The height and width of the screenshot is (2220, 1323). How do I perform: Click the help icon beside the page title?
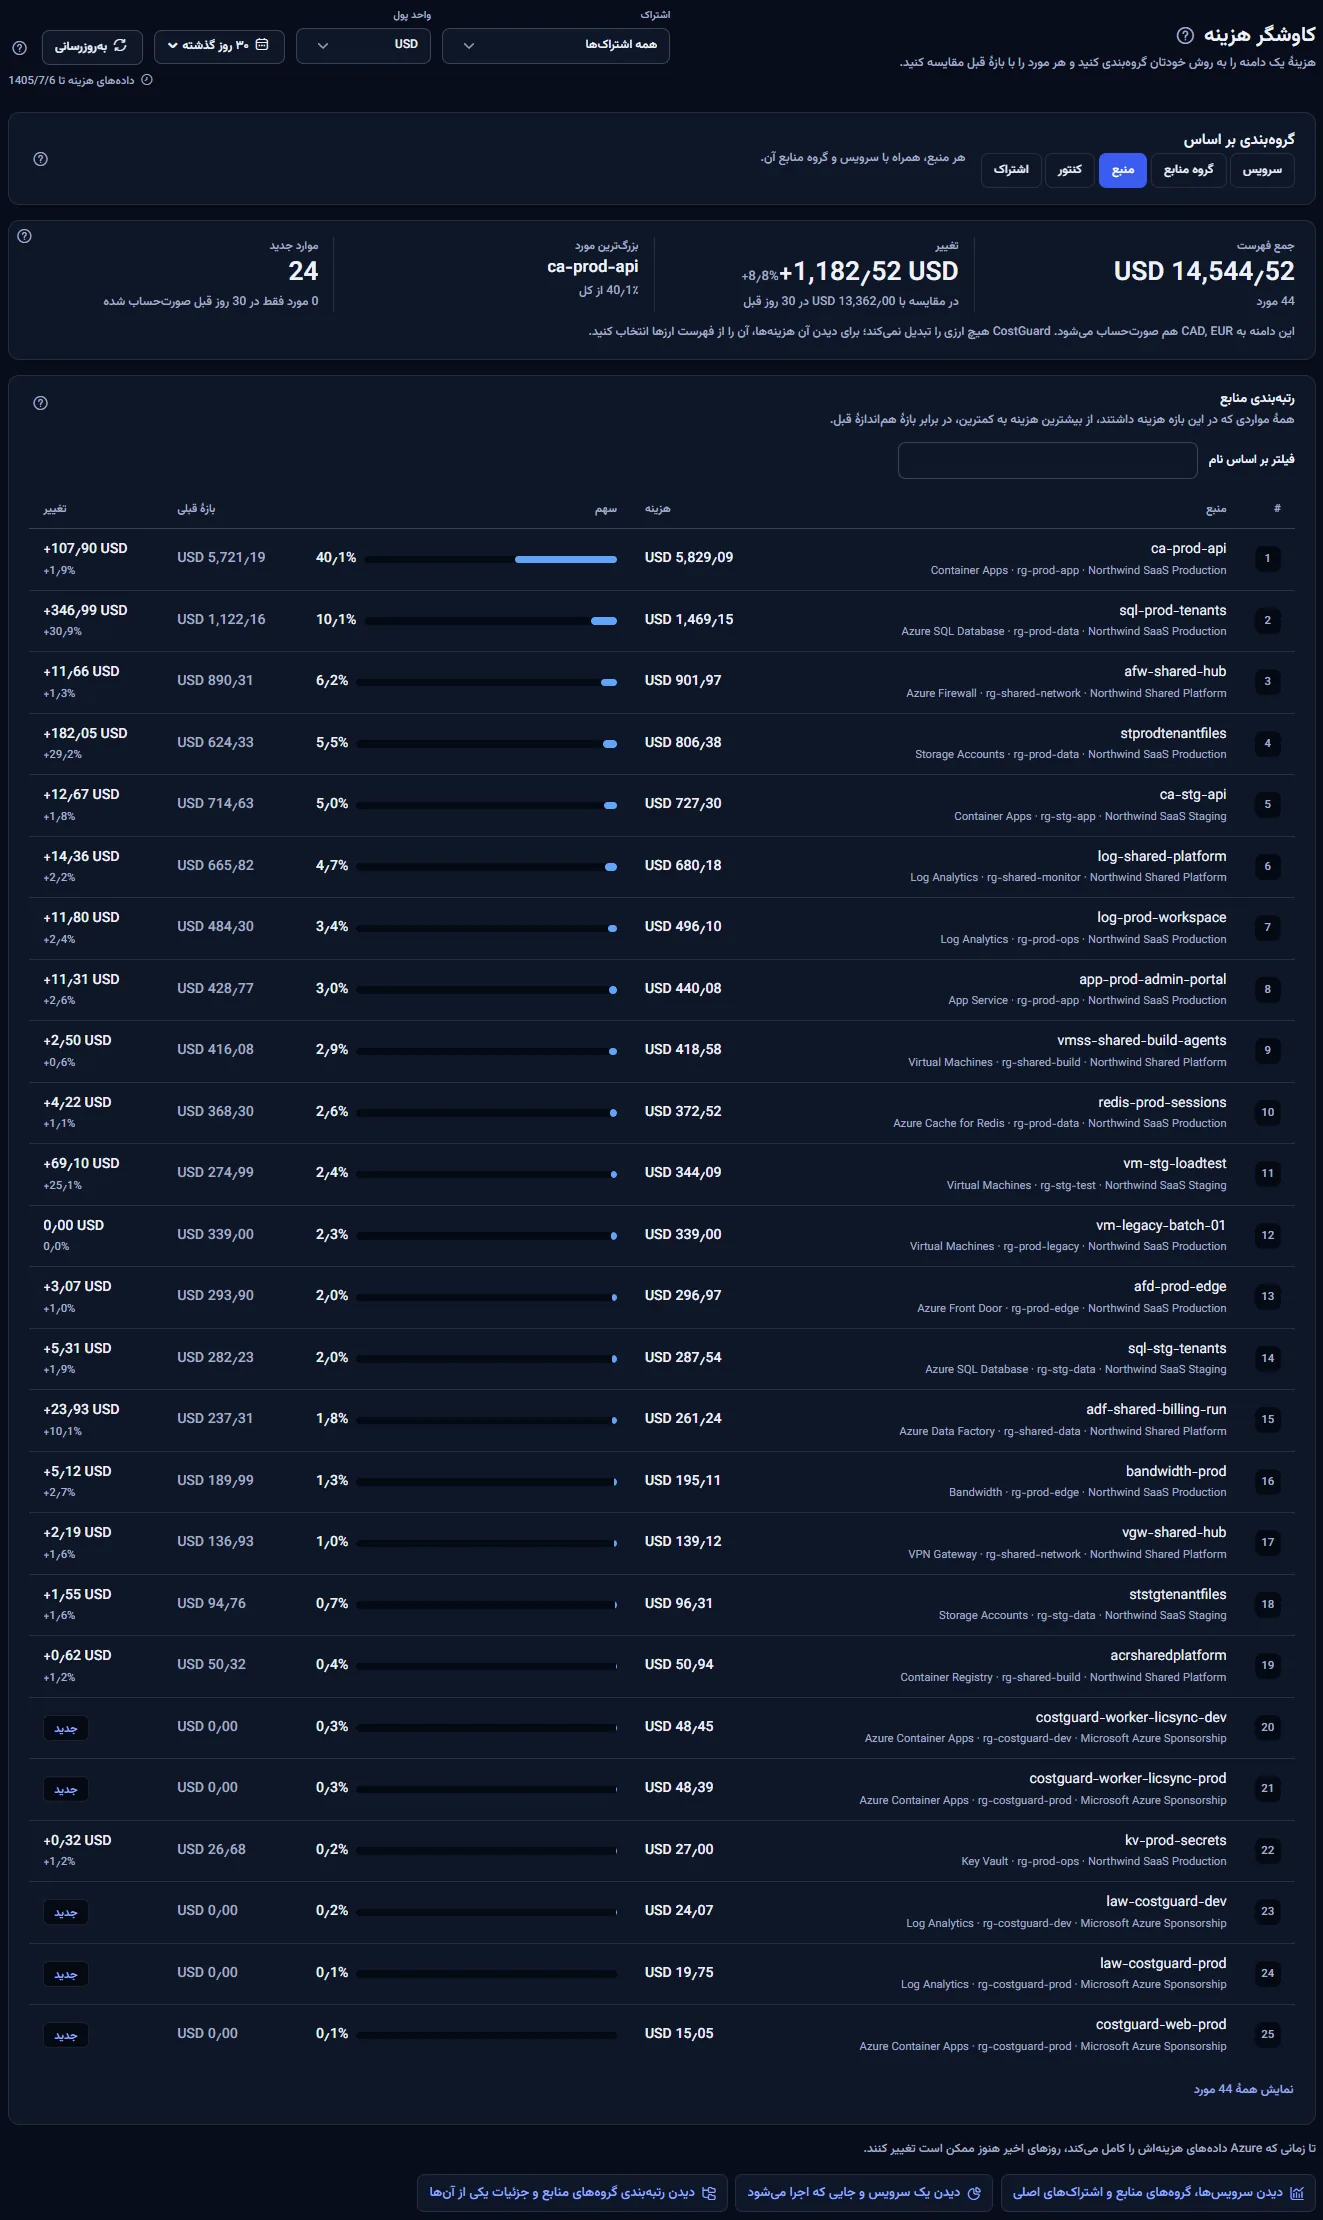1185,36
